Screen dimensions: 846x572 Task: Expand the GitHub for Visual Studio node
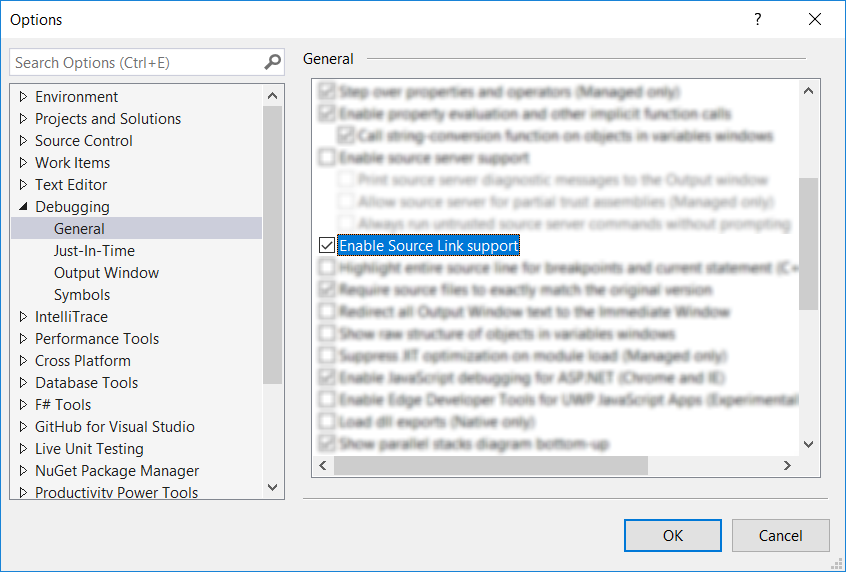[x=23, y=427]
